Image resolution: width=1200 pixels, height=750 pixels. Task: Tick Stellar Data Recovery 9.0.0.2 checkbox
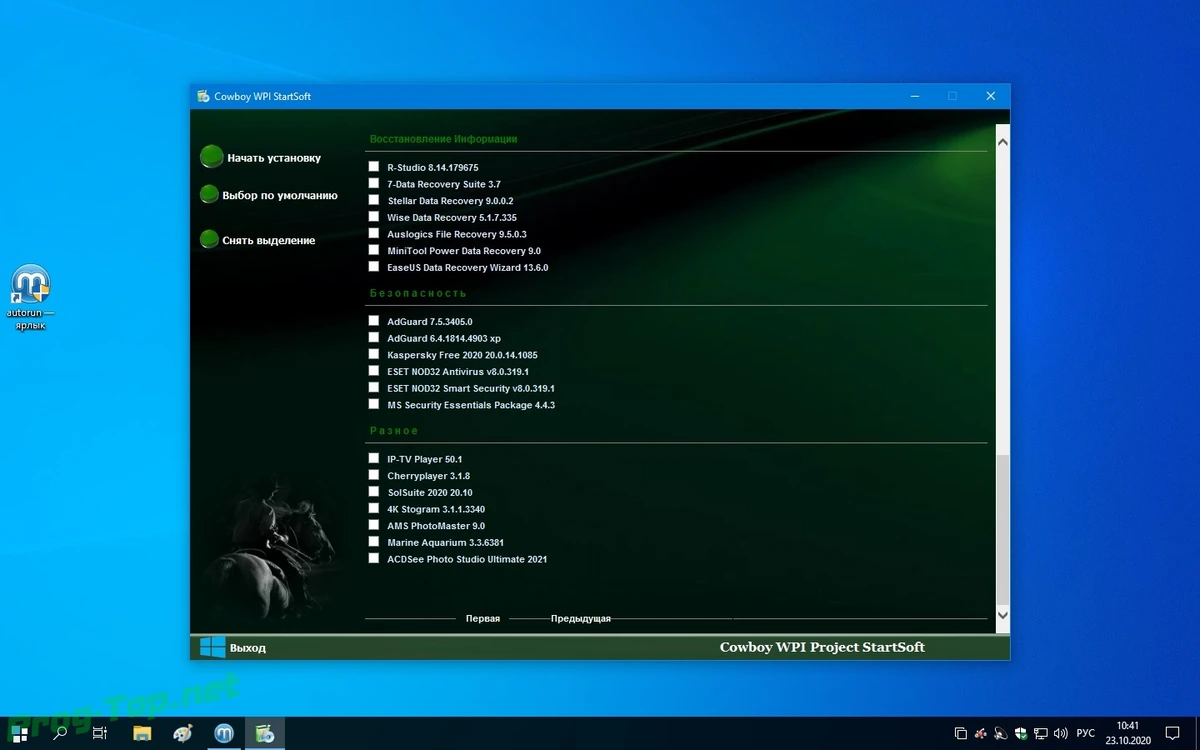[374, 200]
